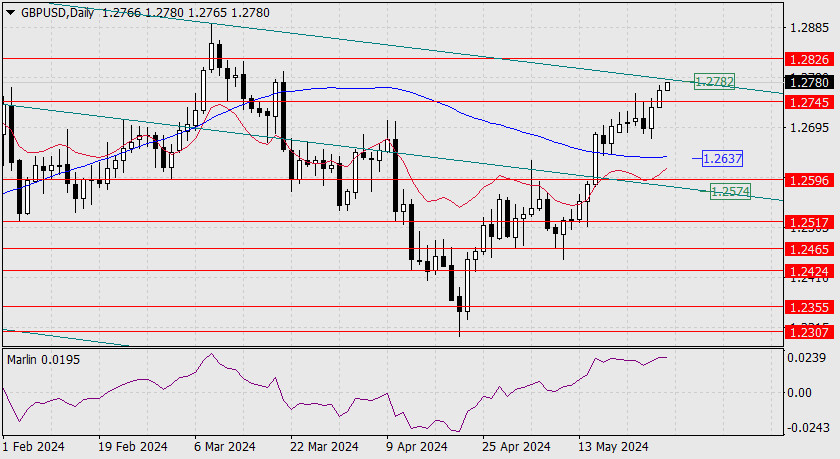Click the 0.0239 Marlin scale value
The width and height of the screenshot is (840, 459).
click(807, 358)
